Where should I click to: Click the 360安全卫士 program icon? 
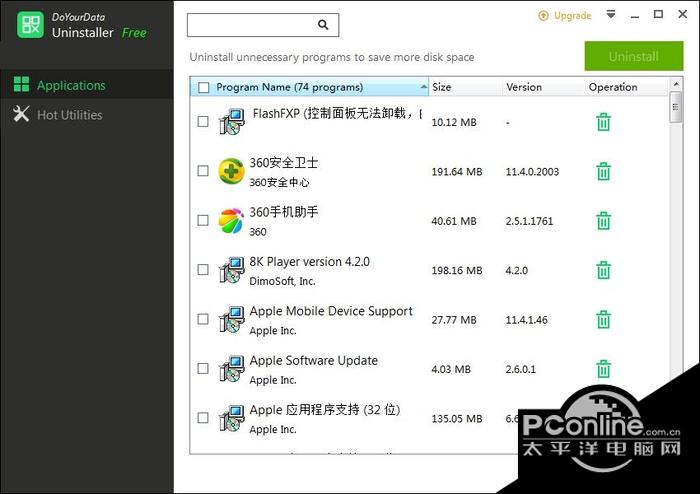click(231, 171)
